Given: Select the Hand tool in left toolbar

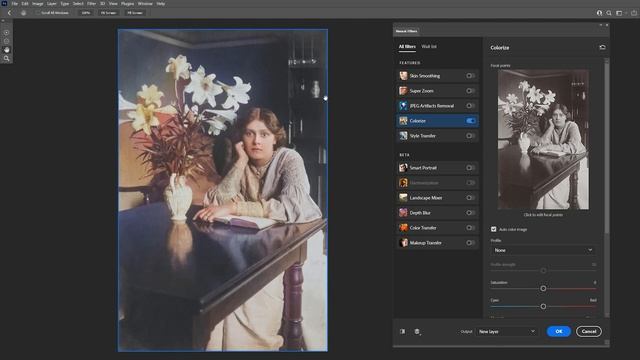Looking at the screenshot, I should (7, 50).
